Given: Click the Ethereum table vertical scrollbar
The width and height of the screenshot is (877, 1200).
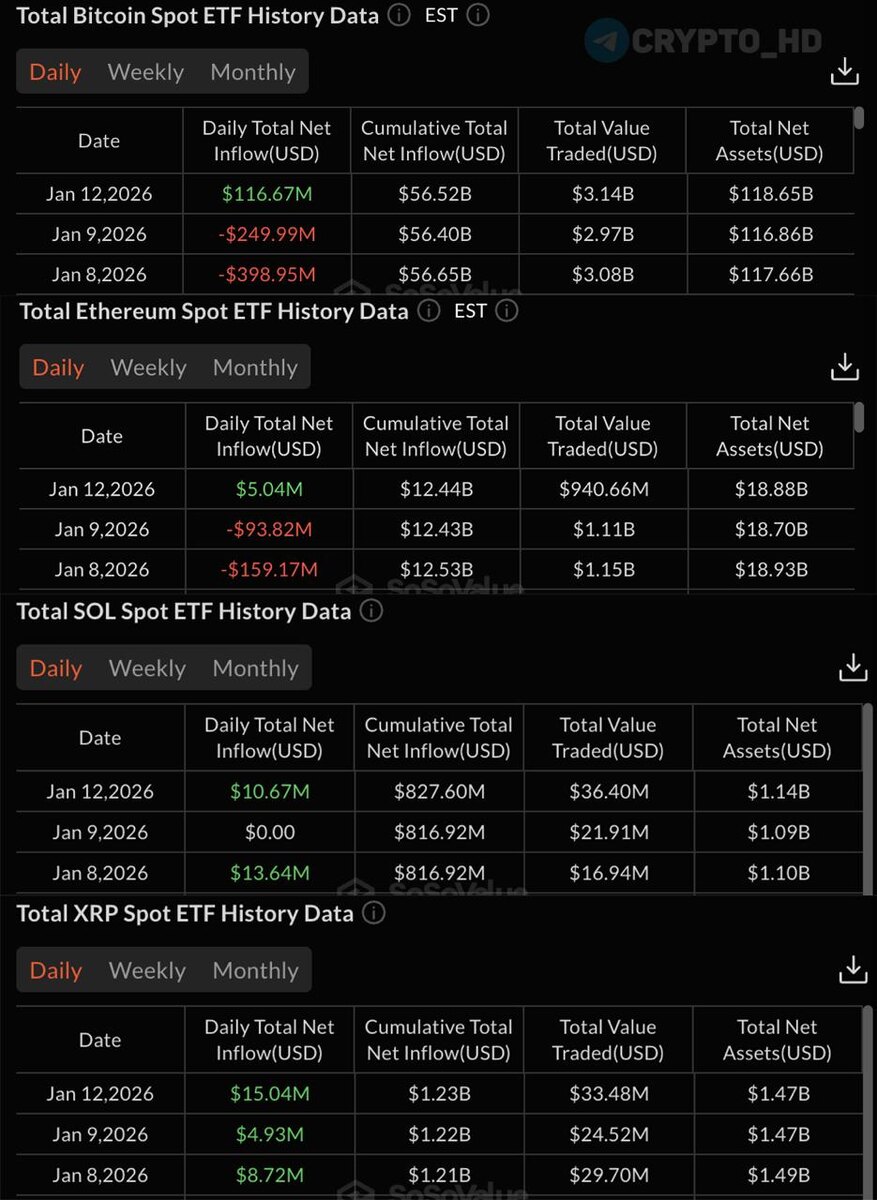Looking at the screenshot, I should (859, 416).
